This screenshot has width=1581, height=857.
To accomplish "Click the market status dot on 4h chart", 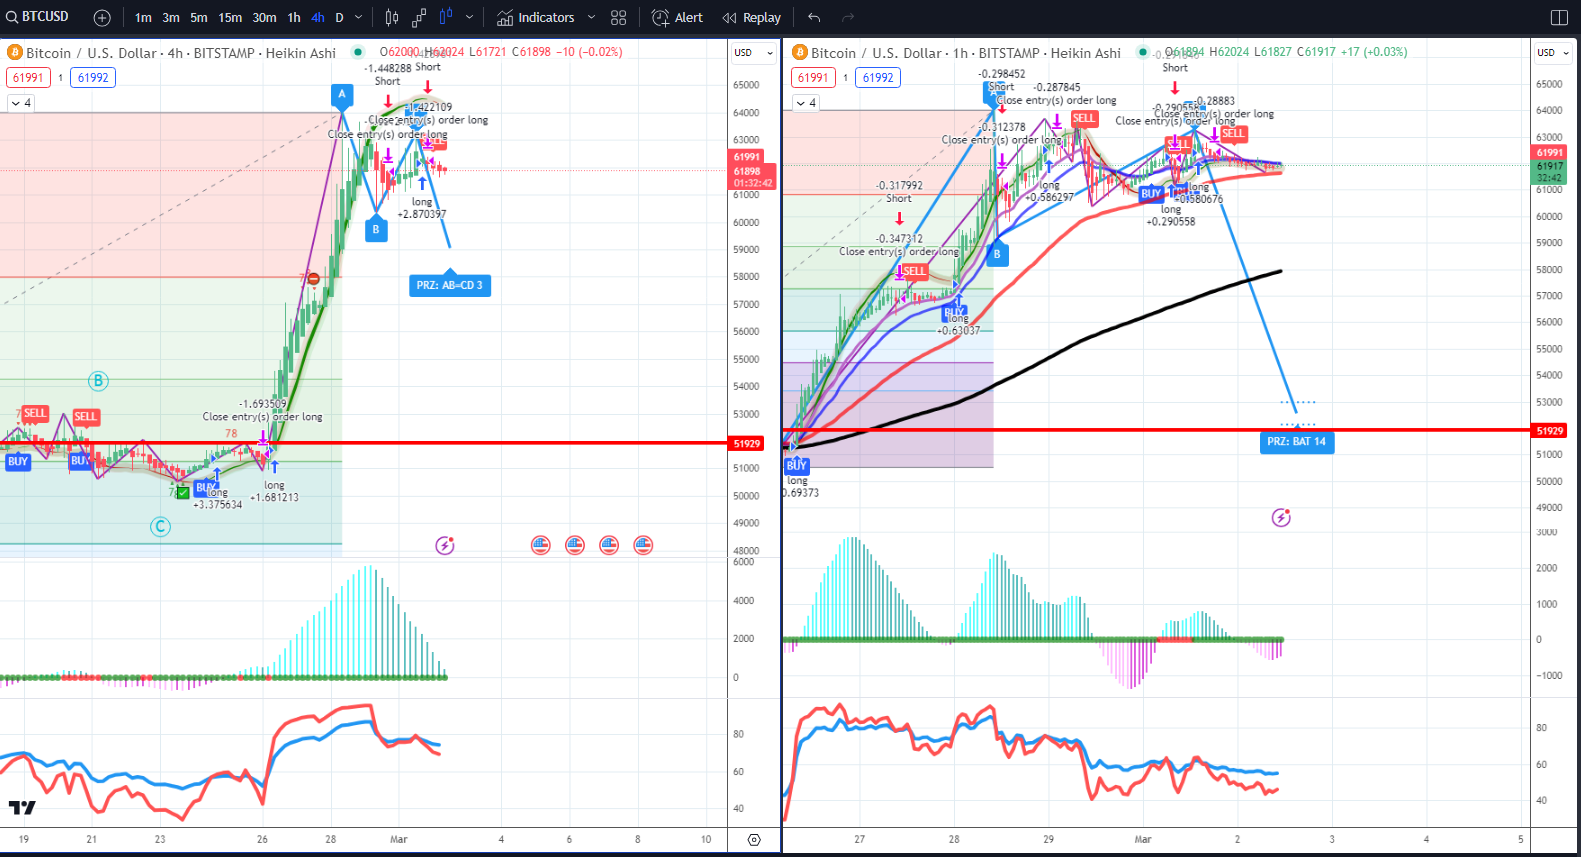I will (358, 52).
